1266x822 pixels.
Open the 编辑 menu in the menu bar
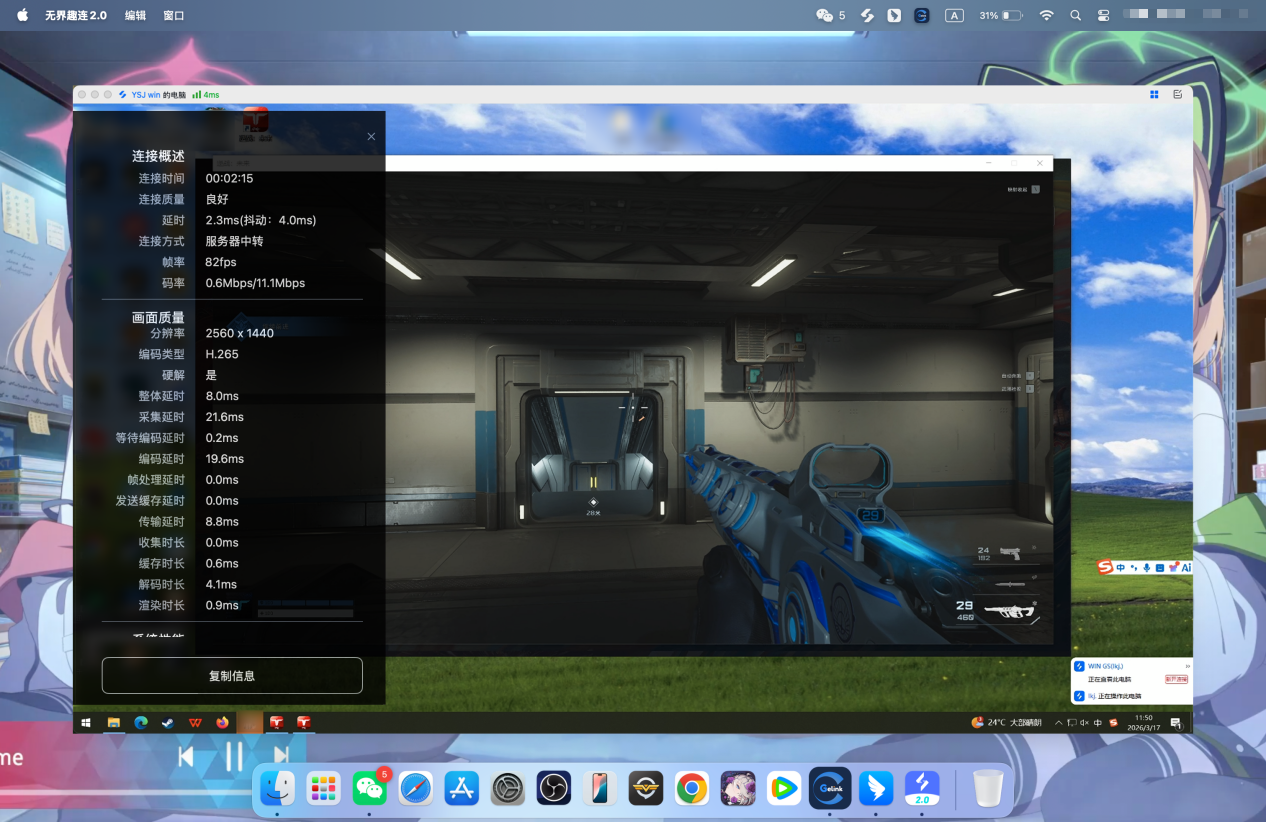pyautogui.click(x=135, y=16)
